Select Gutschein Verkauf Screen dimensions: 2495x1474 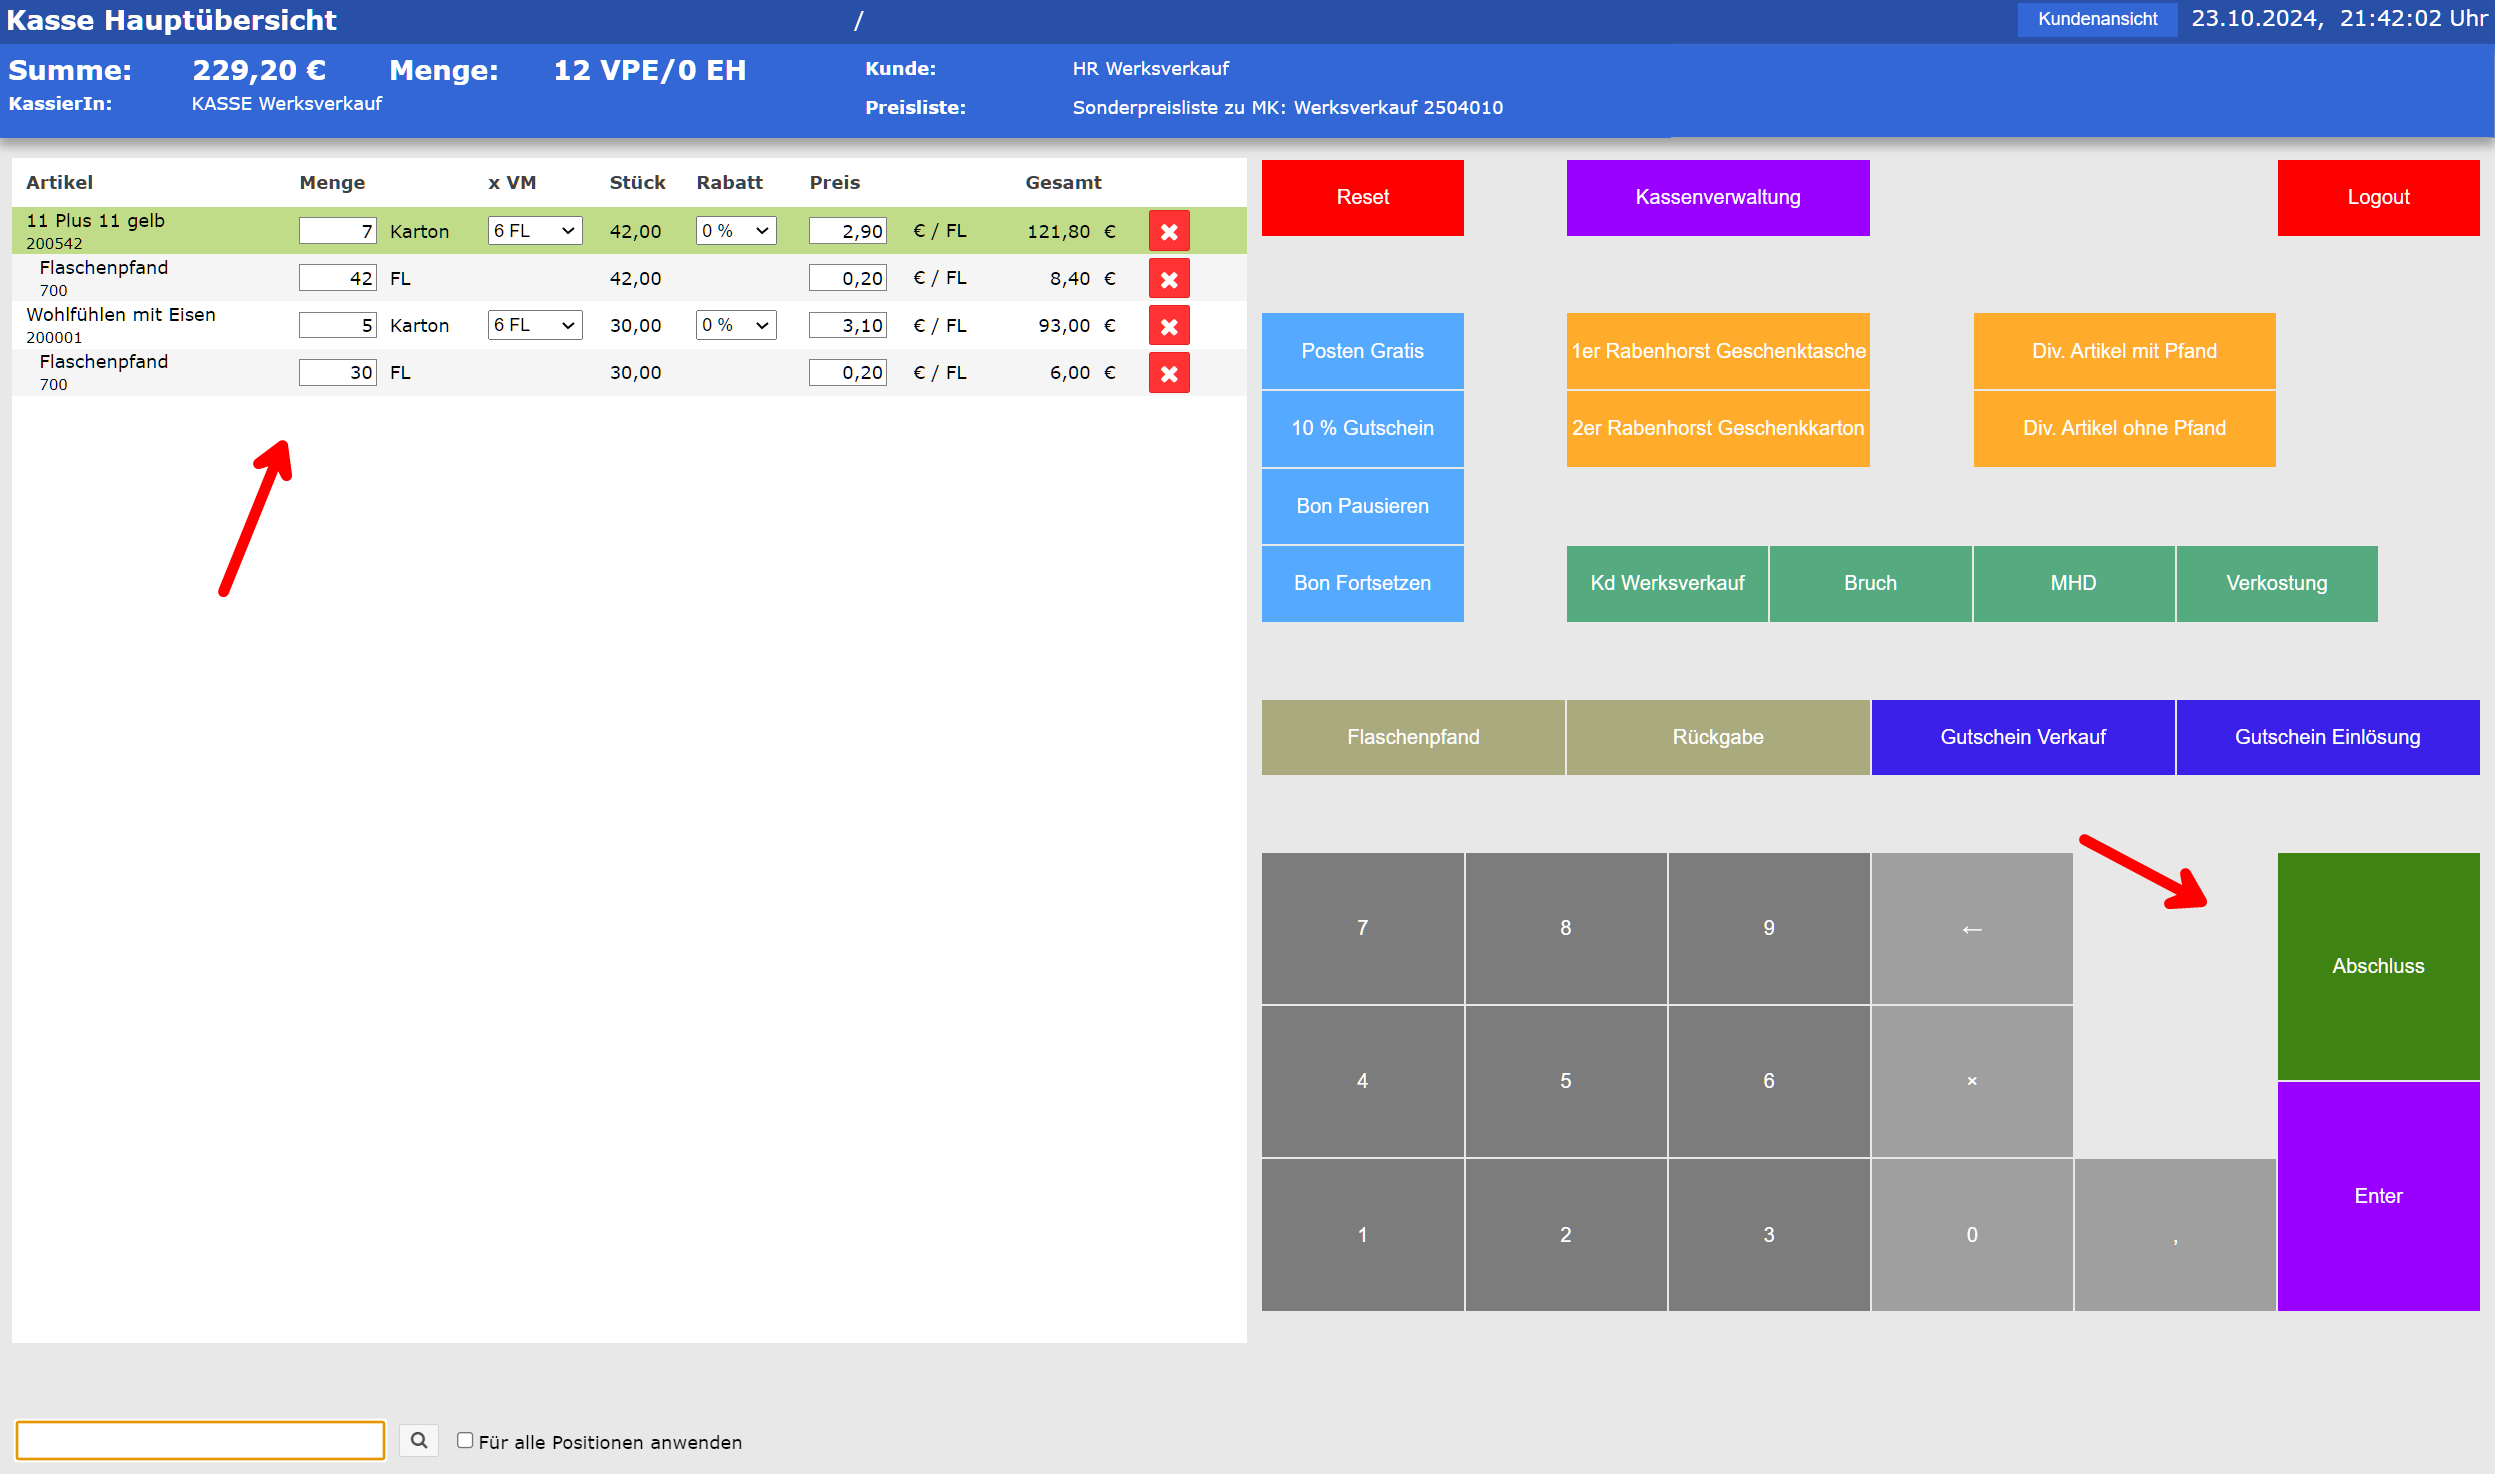2022,737
